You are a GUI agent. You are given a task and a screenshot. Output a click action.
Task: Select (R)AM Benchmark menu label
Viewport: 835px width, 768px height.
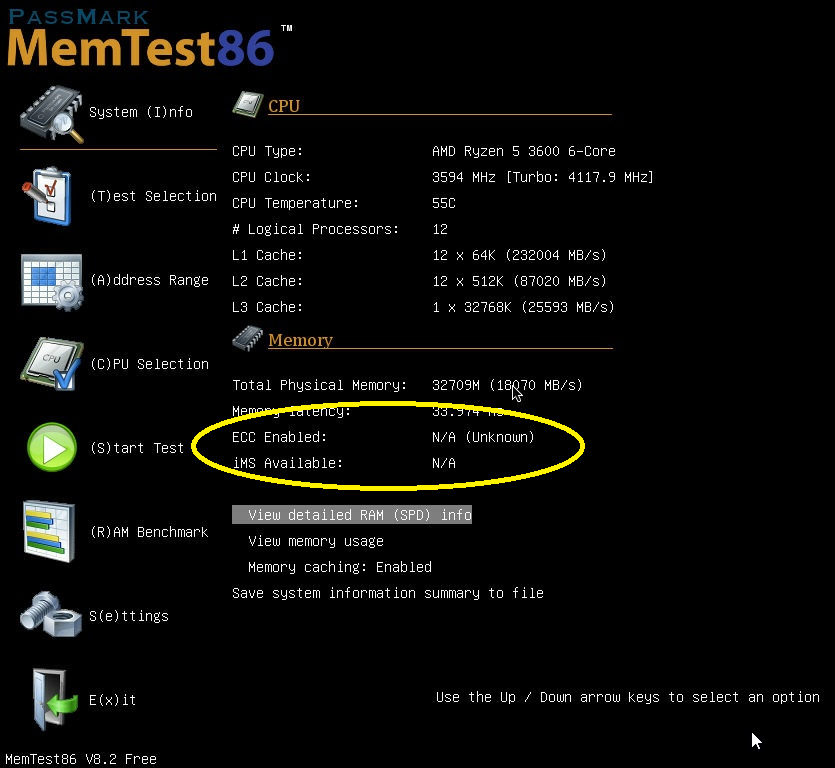coord(149,533)
